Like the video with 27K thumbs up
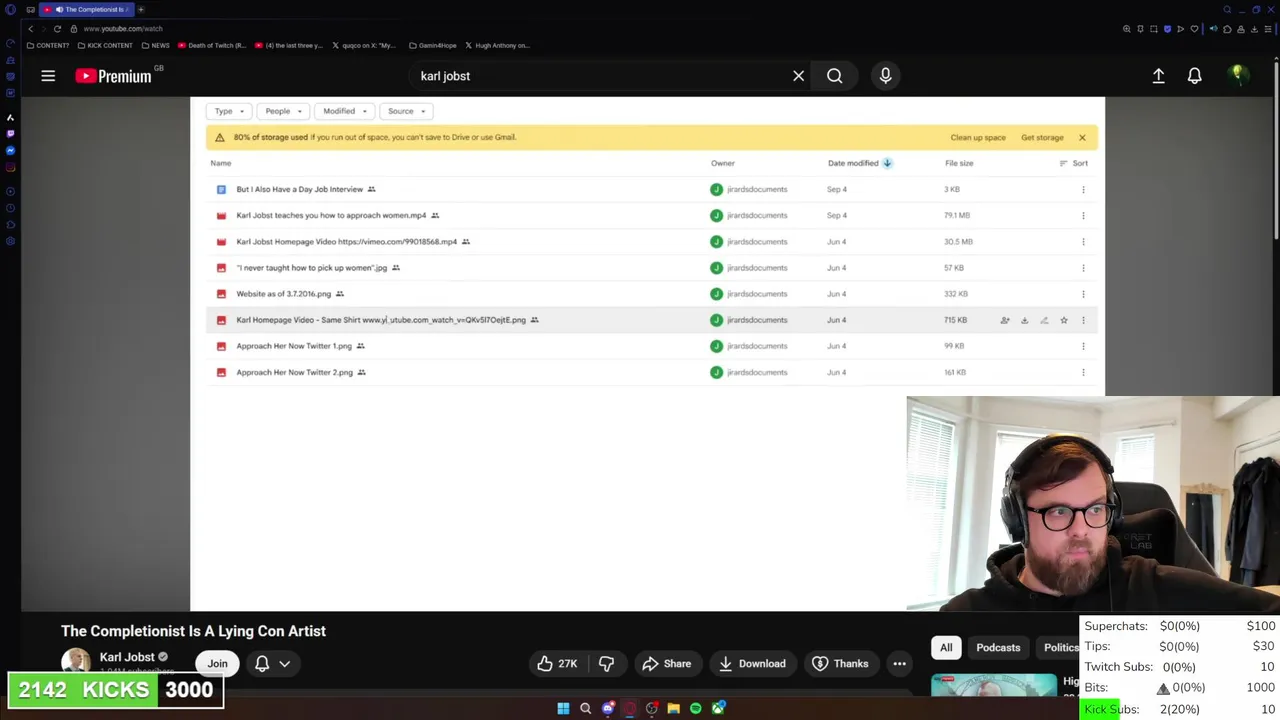Viewport: 1280px width, 720px height. point(556,663)
